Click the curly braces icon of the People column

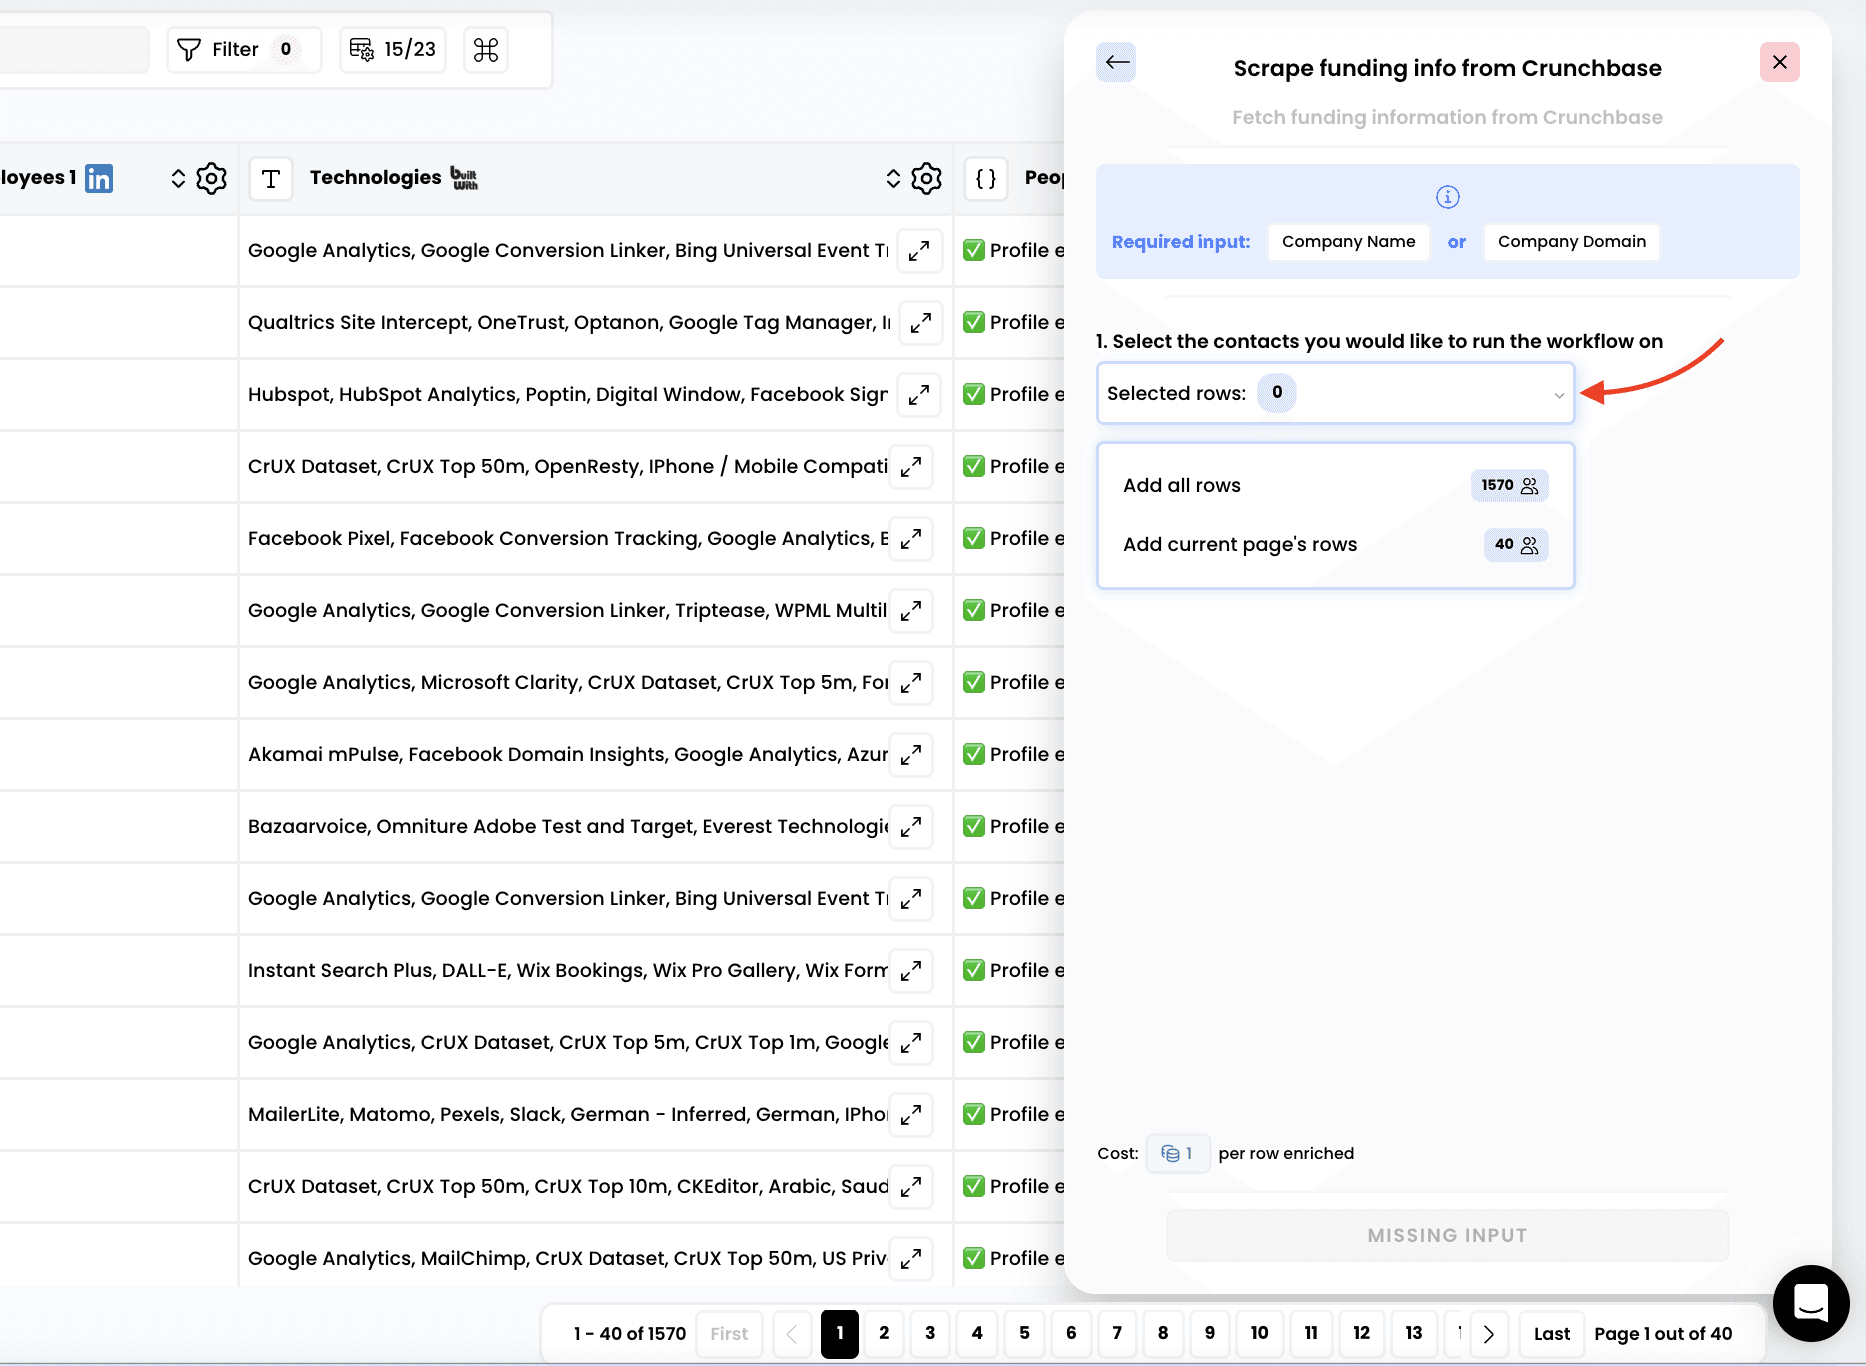pyautogui.click(x=986, y=179)
